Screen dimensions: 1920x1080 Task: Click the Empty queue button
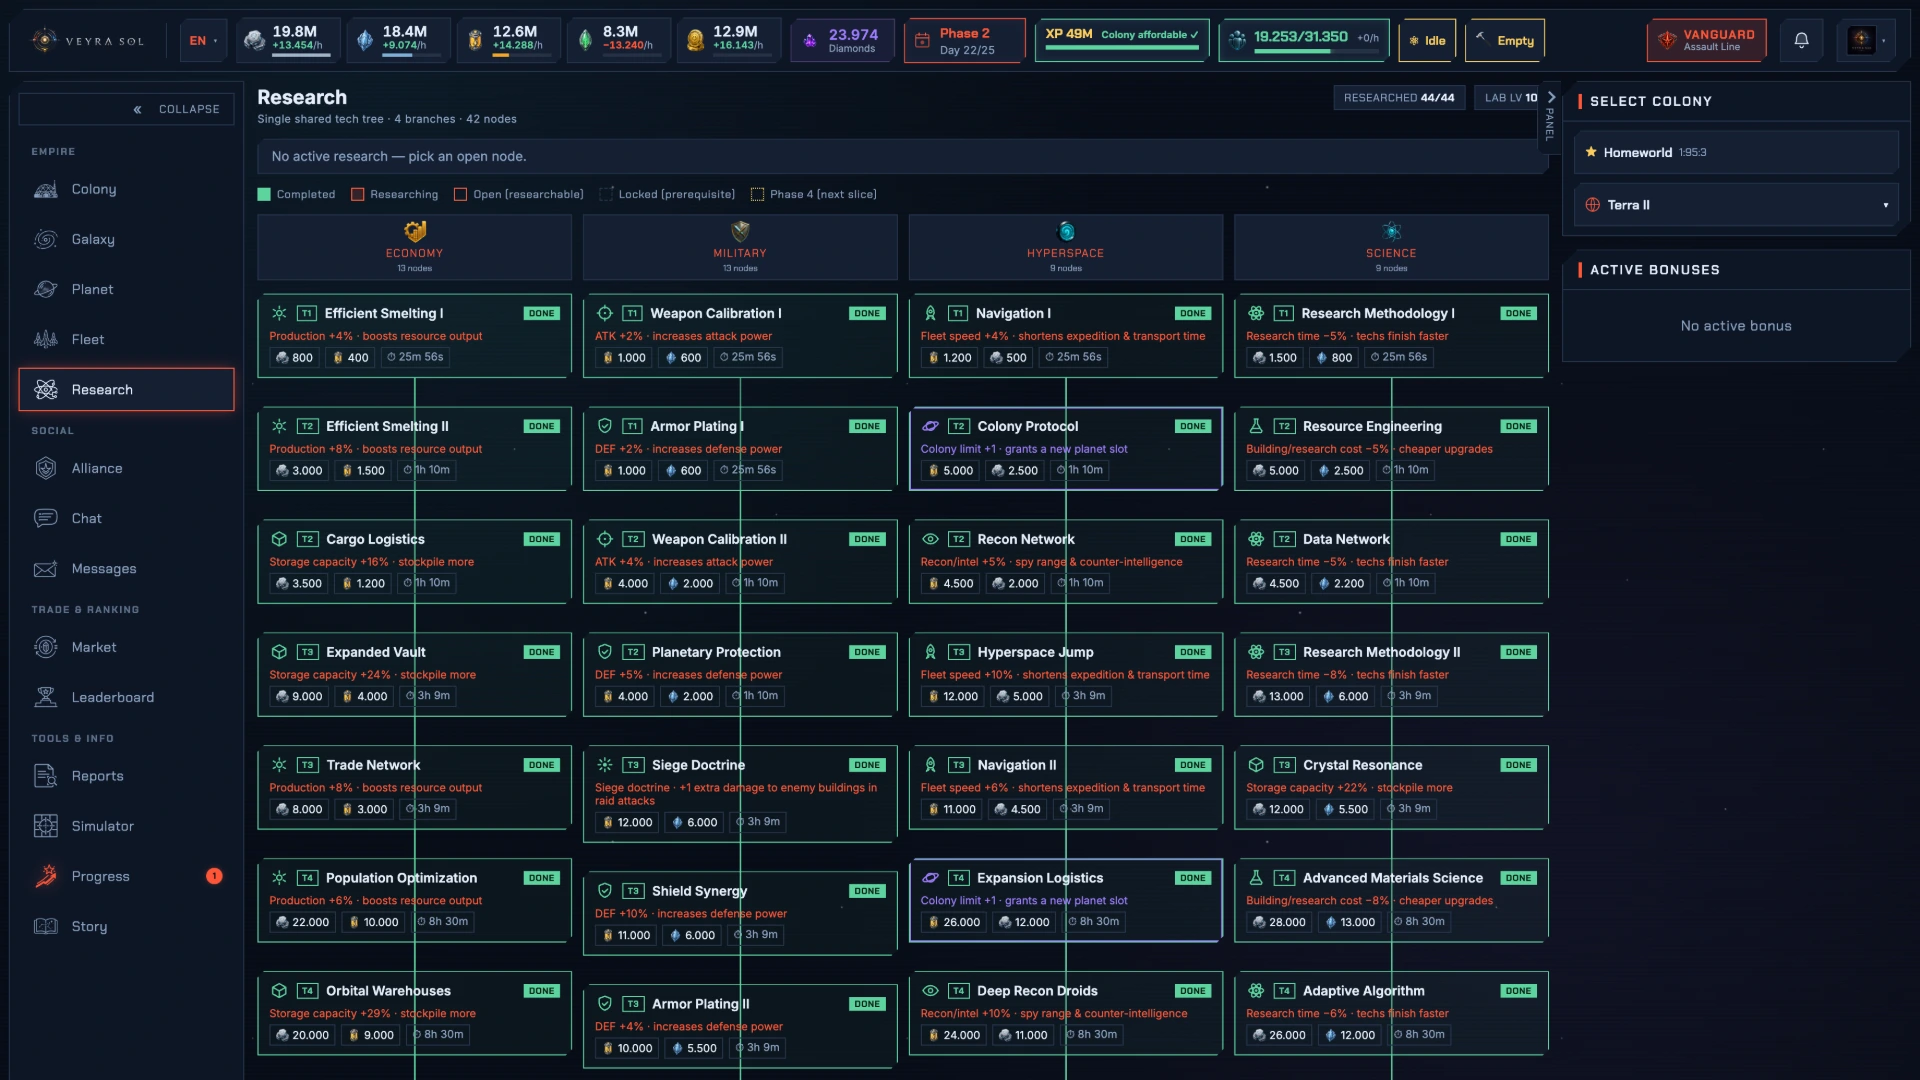pos(1505,41)
